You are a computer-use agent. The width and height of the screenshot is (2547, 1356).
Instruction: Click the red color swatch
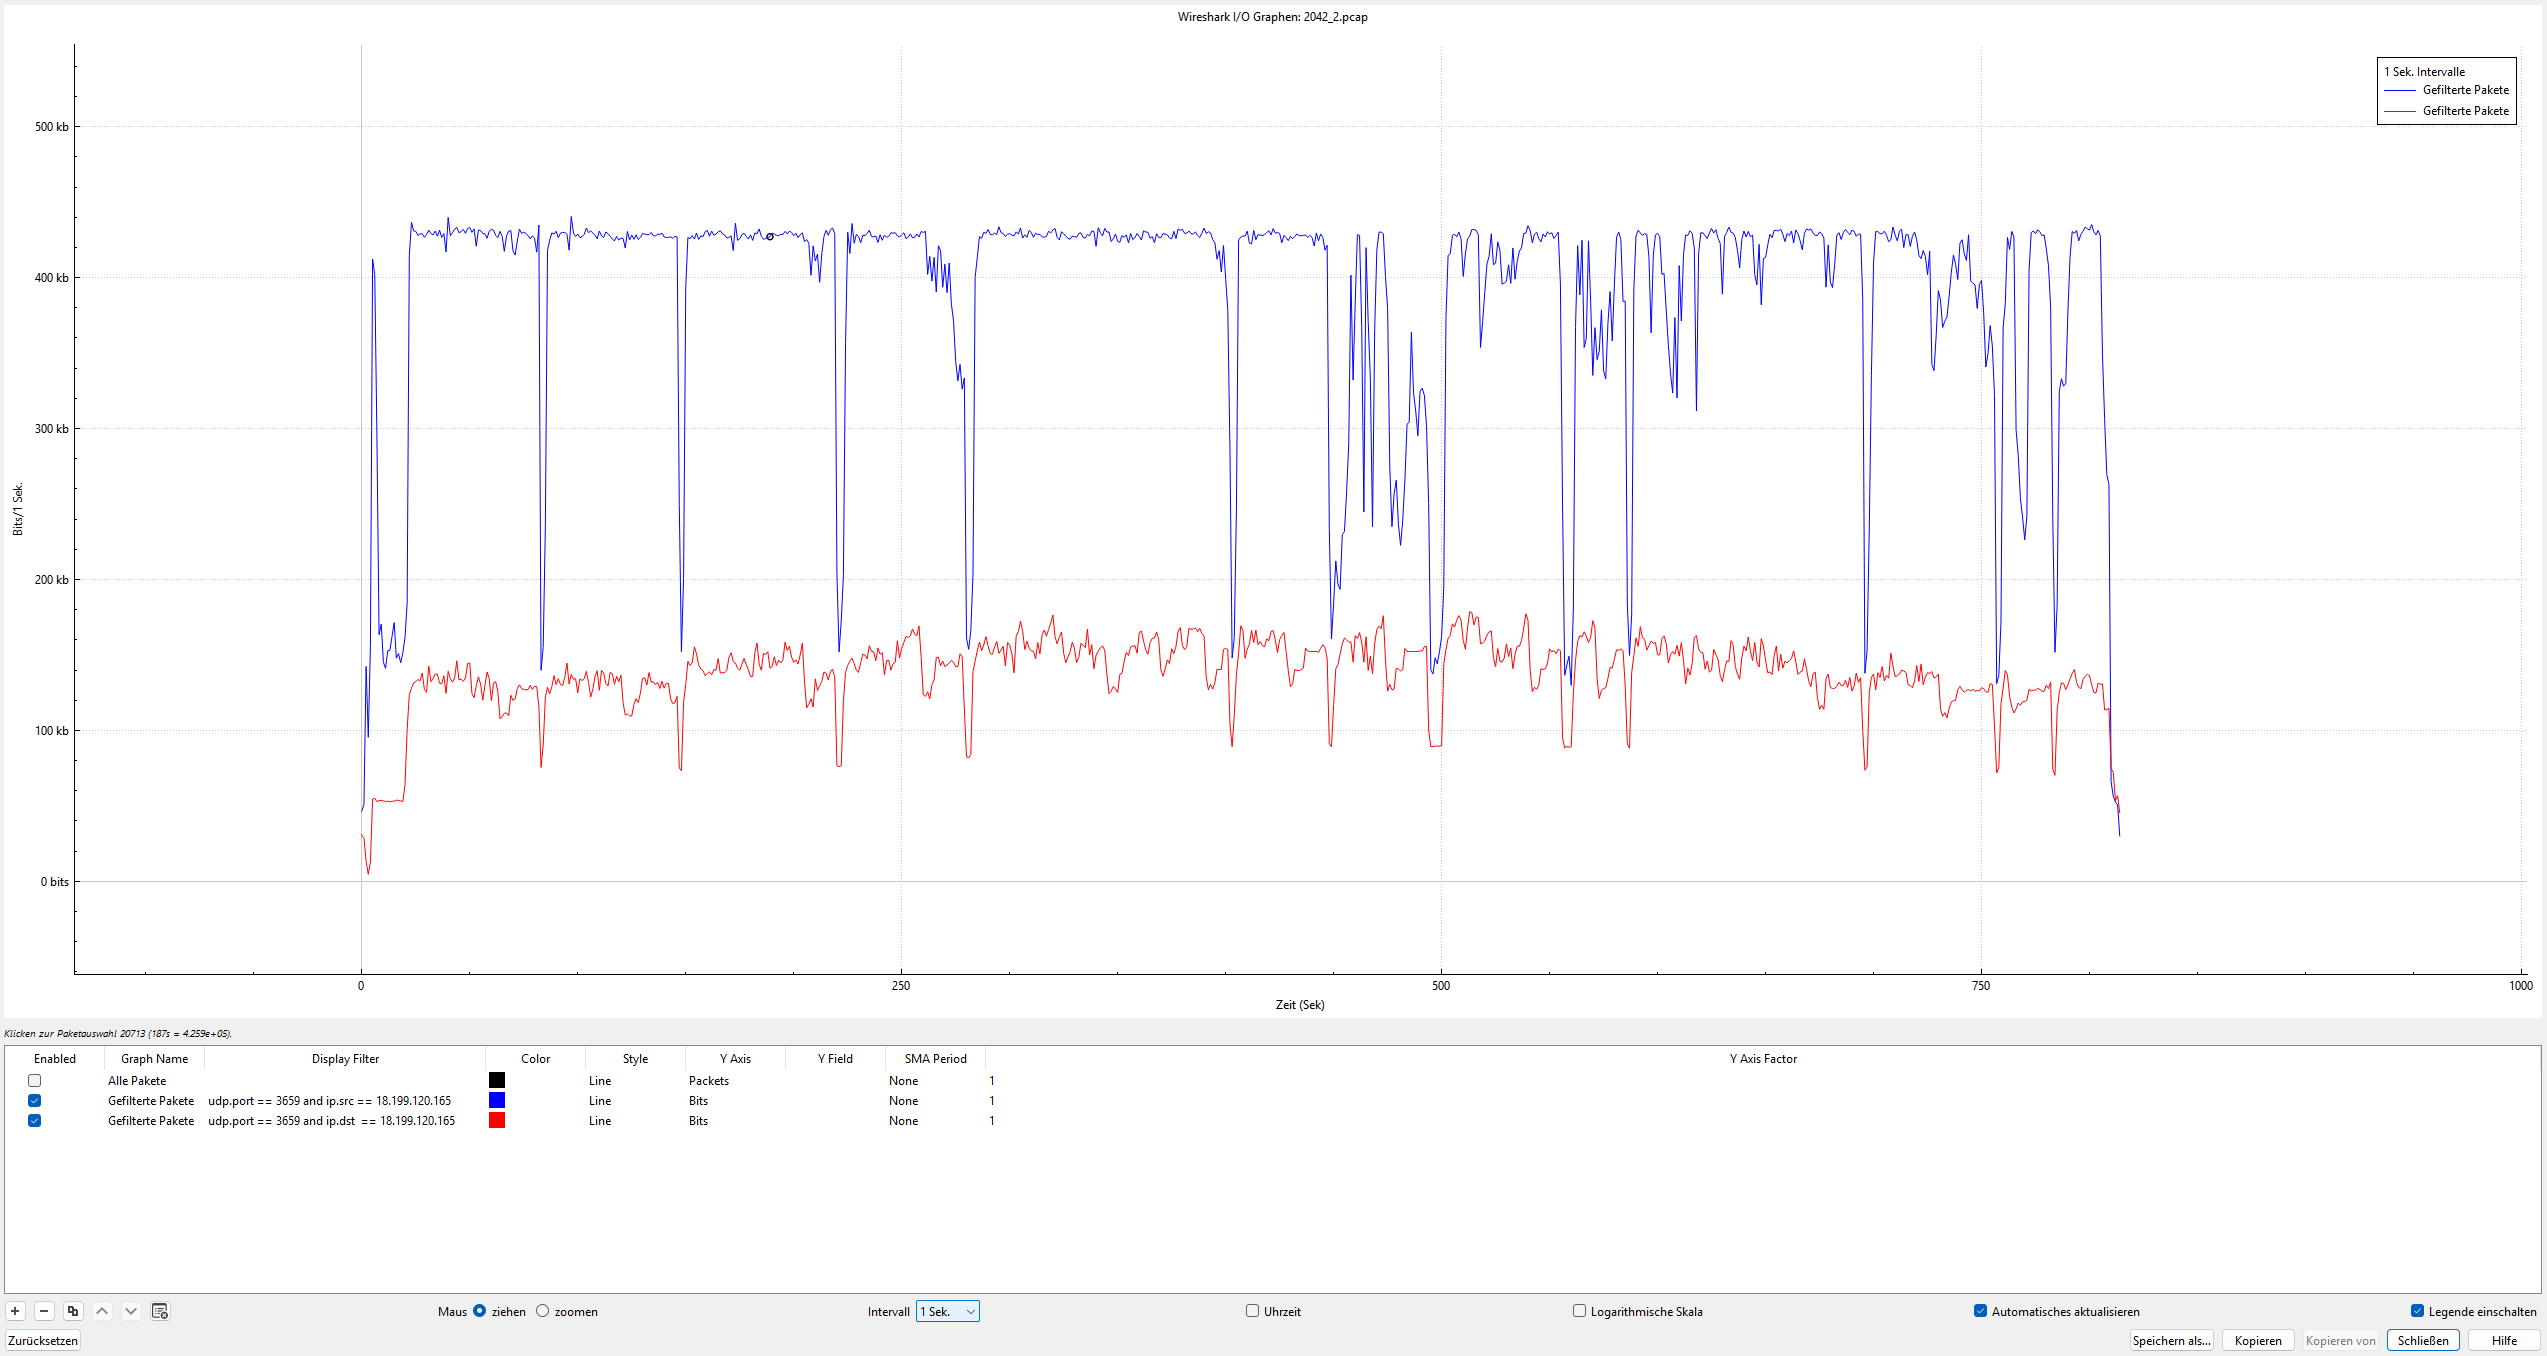click(x=497, y=1120)
